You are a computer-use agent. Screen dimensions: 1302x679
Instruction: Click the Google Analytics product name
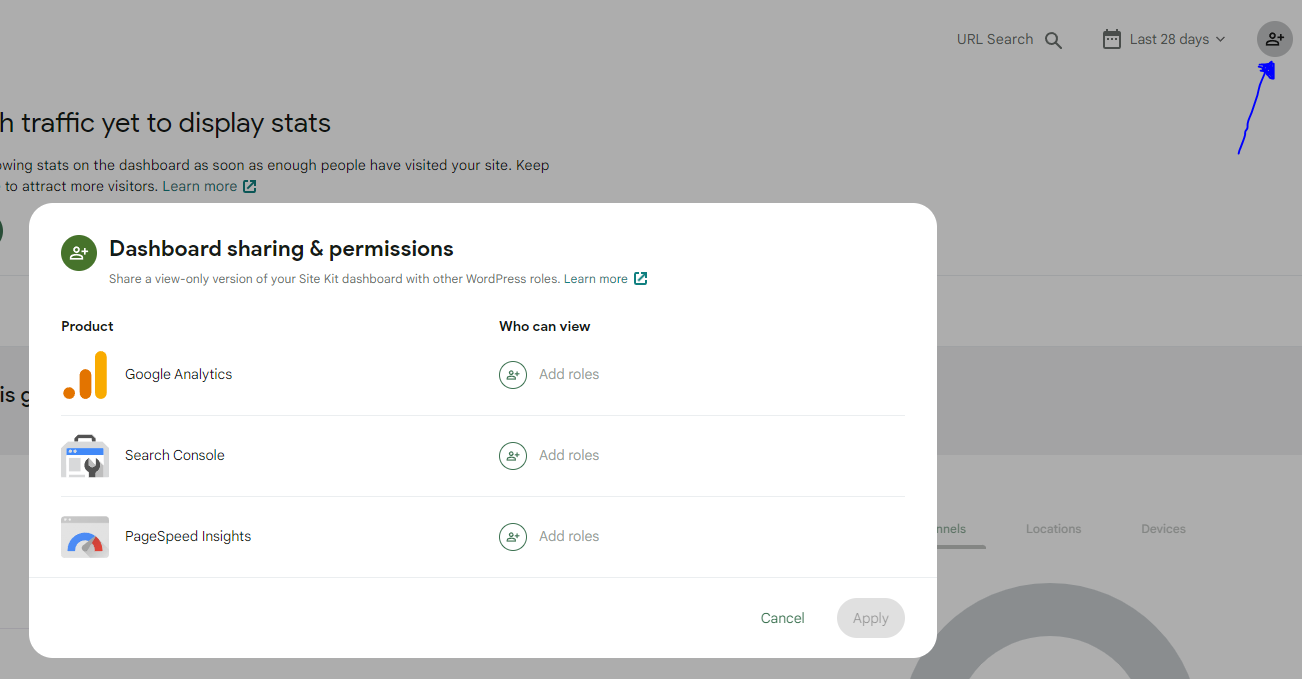[x=178, y=375]
